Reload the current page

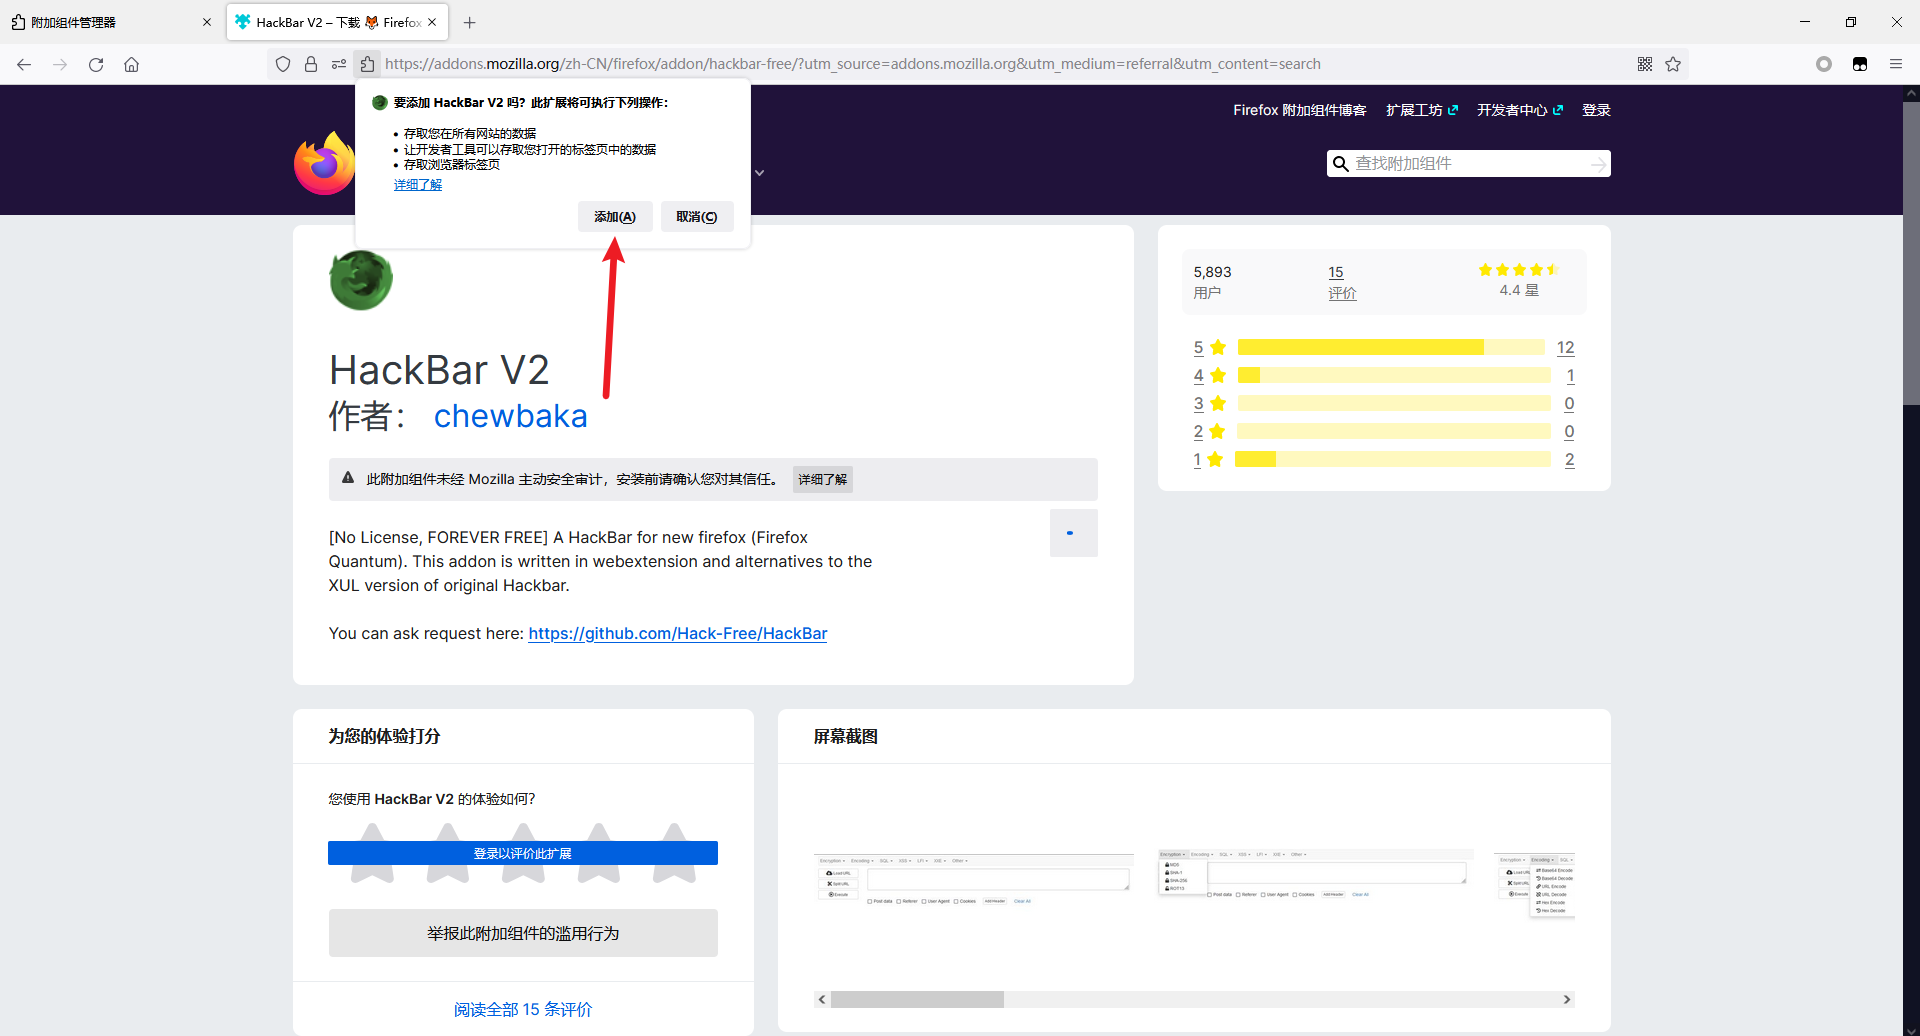[x=96, y=64]
